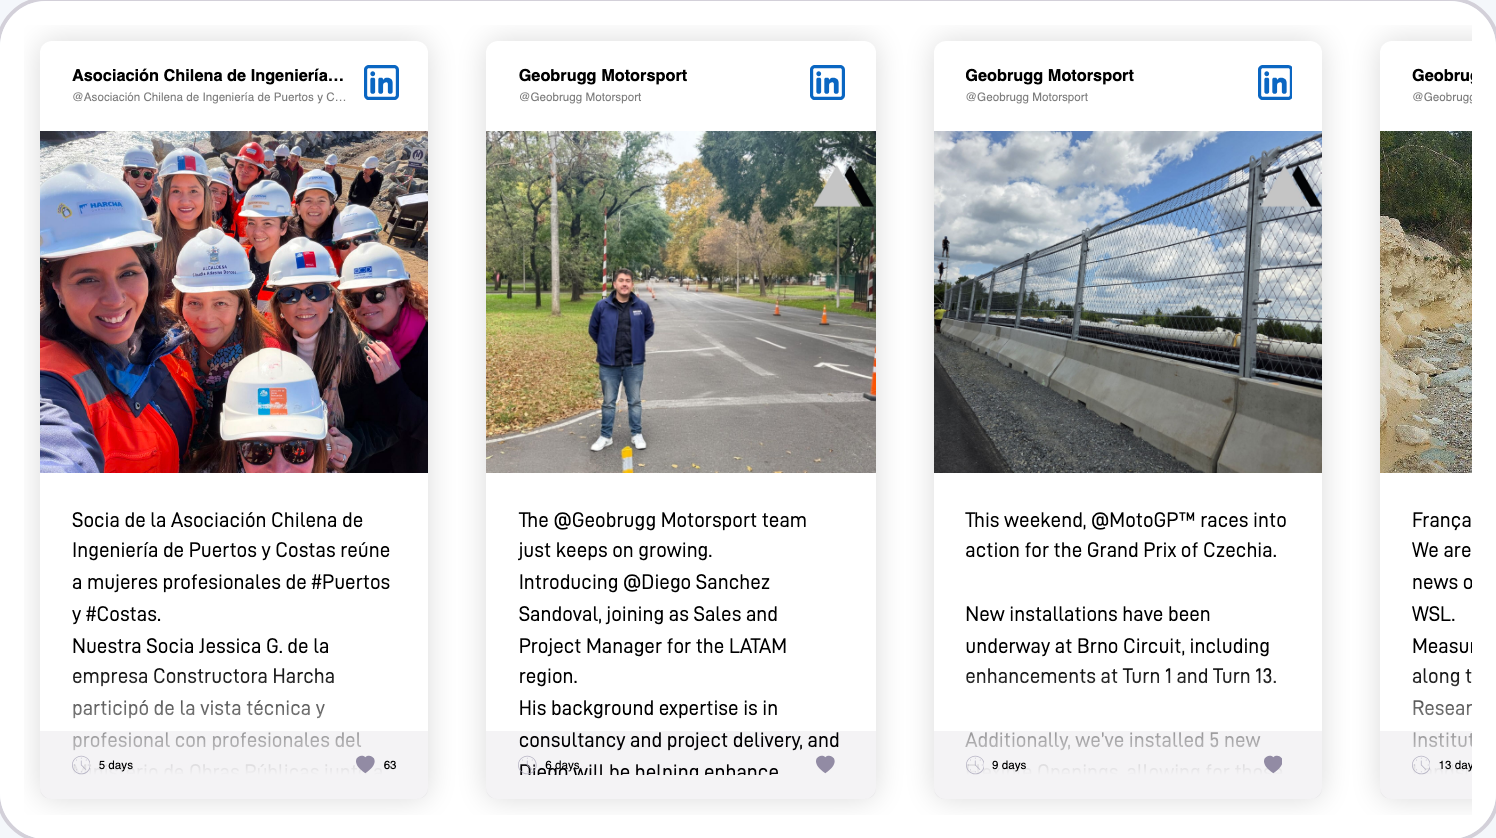Screen dimensions: 1496x838
Task: Open the women in hard hats selfie photo
Action: pos(234,302)
